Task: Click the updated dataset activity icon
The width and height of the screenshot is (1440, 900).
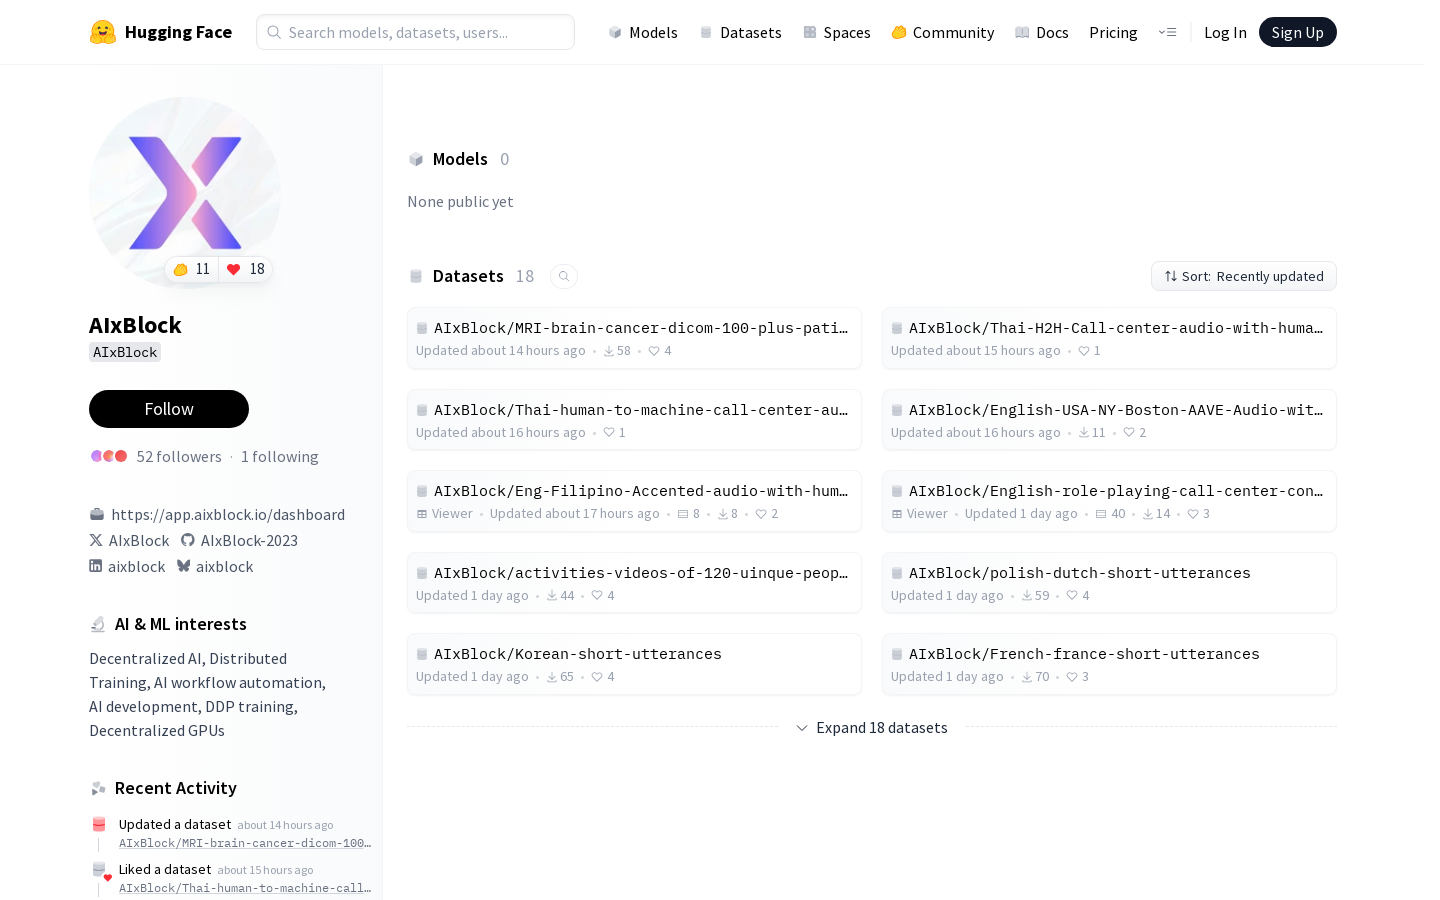Action: [x=99, y=825]
